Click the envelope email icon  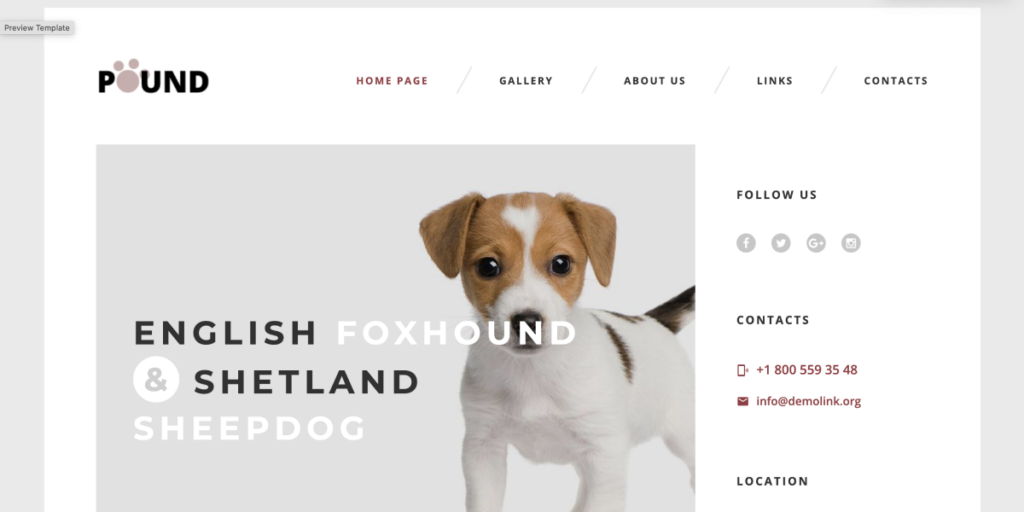[x=743, y=401]
